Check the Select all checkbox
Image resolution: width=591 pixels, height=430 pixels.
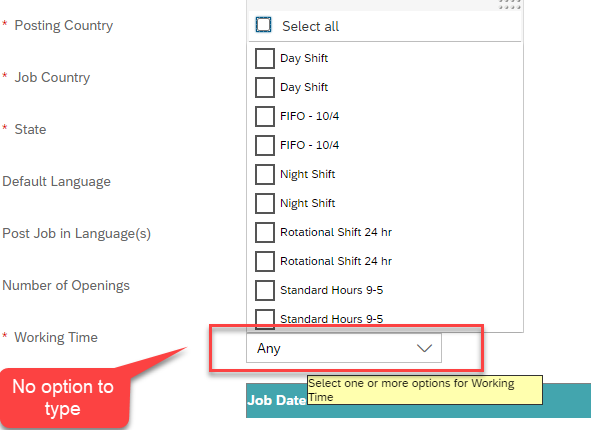click(263, 25)
